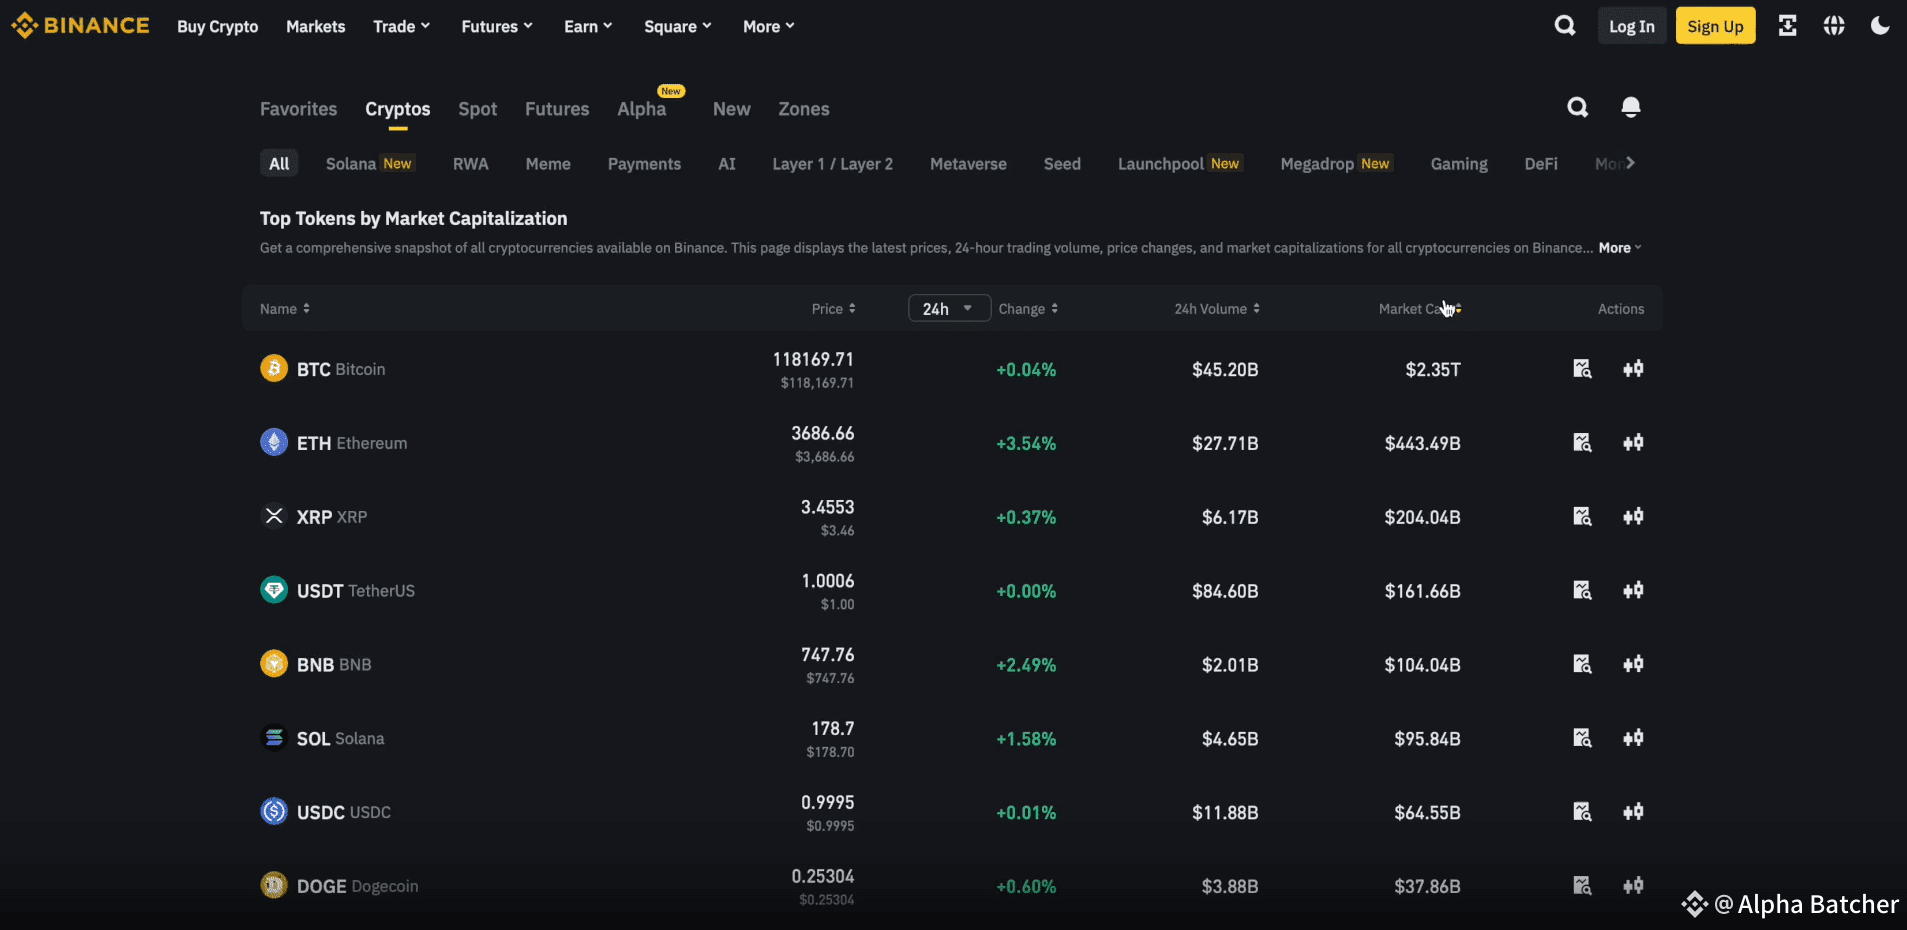Switch to the Favorites tab
1907x930 pixels.
point(298,109)
